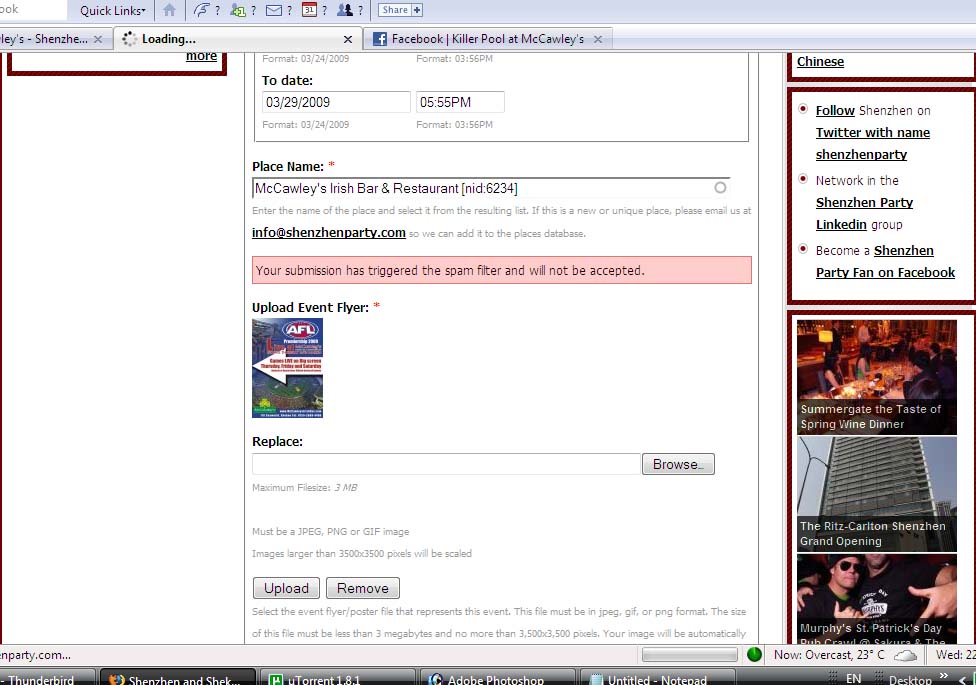Open the Twitter with name link
Image resolution: width=976 pixels, height=685 pixels.
(873, 132)
